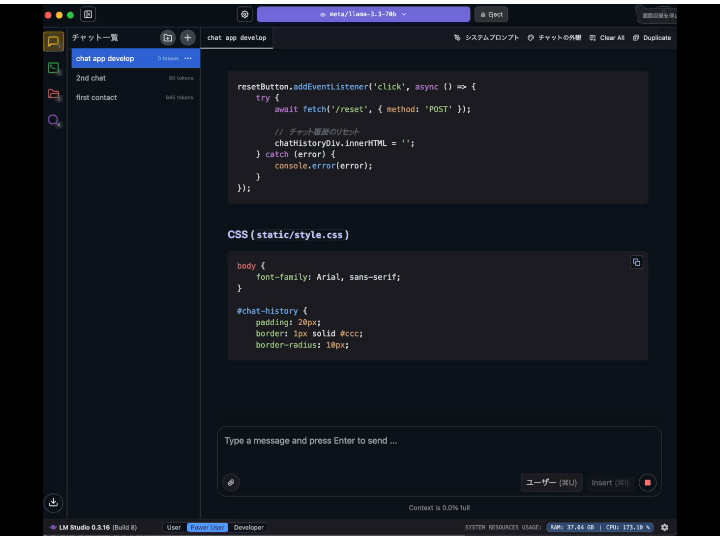
Task: Open My Models folder sidebar icon
Action: [x=54, y=94]
